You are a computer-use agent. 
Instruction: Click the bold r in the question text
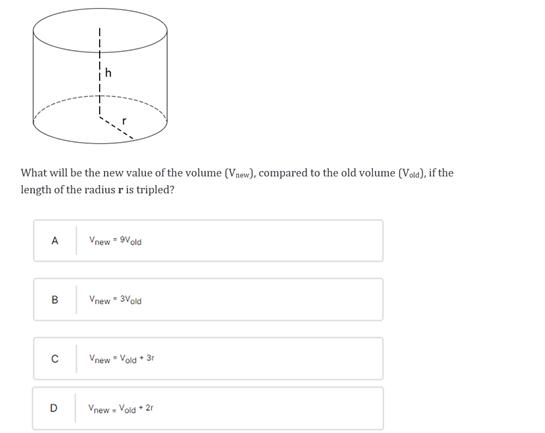pyautogui.click(x=121, y=190)
